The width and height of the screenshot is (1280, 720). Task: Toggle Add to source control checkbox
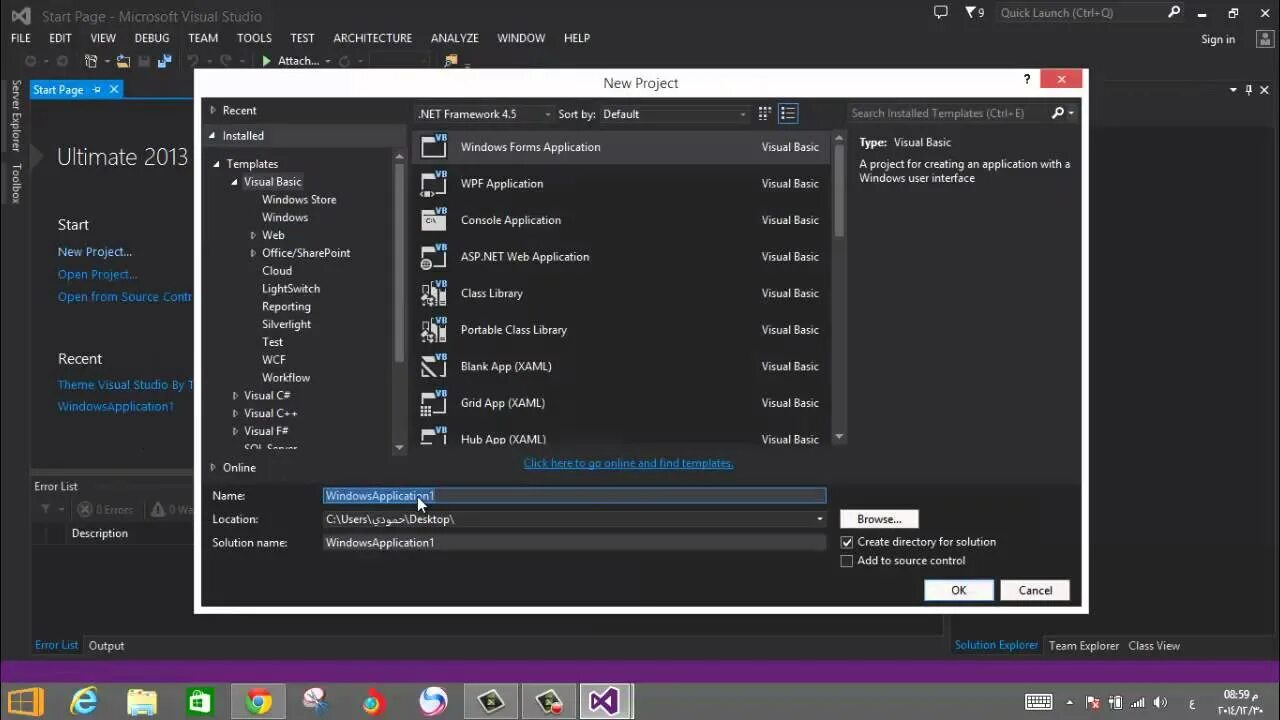pyautogui.click(x=847, y=561)
